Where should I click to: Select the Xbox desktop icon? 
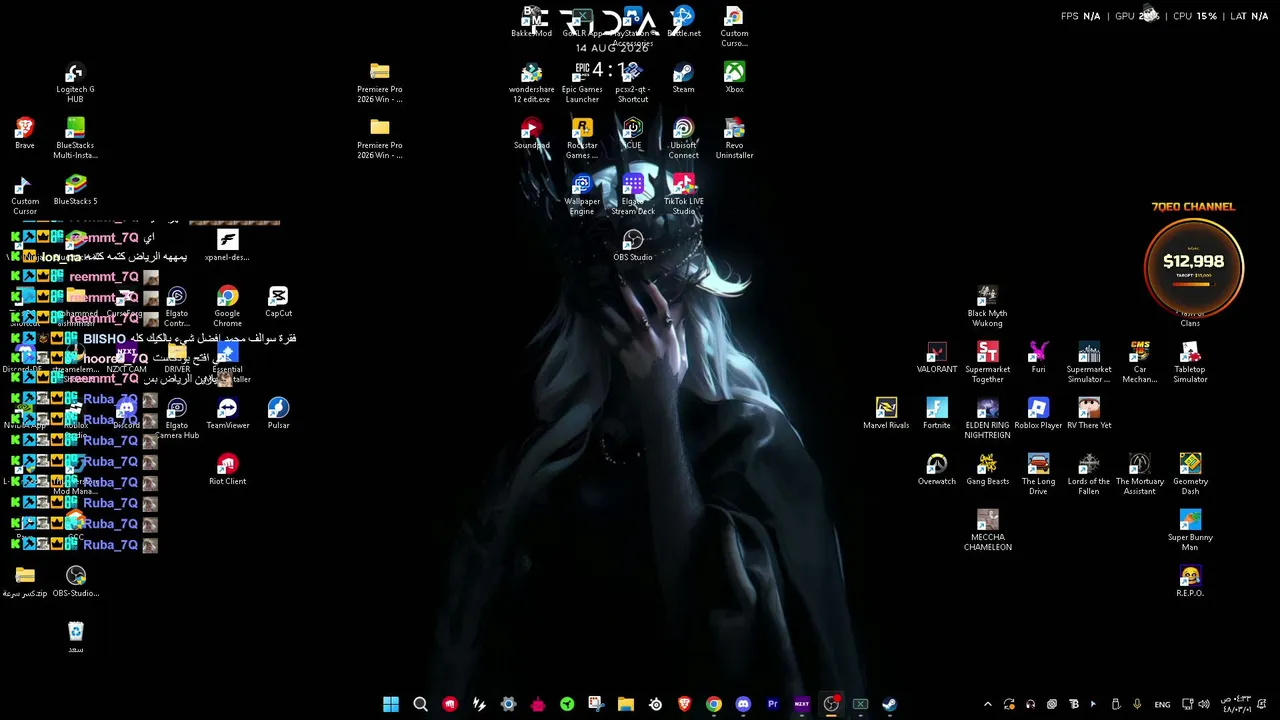coord(734,78)
